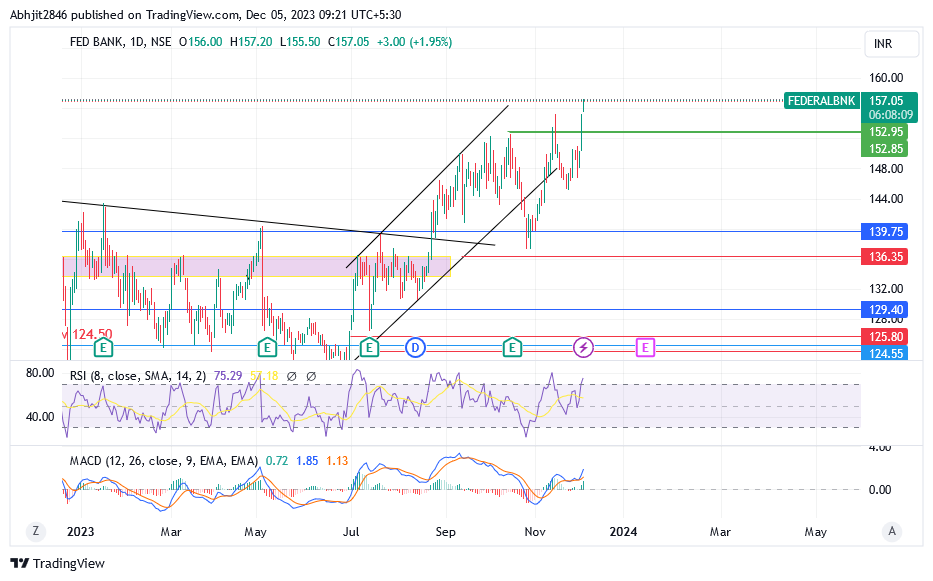Click the 40.00 RSI scale label
This screenshot has width=933, height=581.
pos(40,417)
